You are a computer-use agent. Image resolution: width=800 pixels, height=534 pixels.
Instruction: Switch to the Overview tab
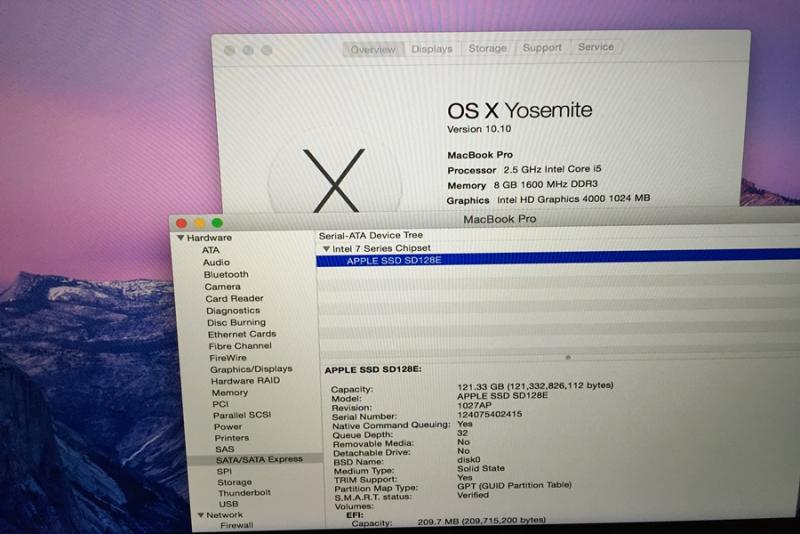373,49
